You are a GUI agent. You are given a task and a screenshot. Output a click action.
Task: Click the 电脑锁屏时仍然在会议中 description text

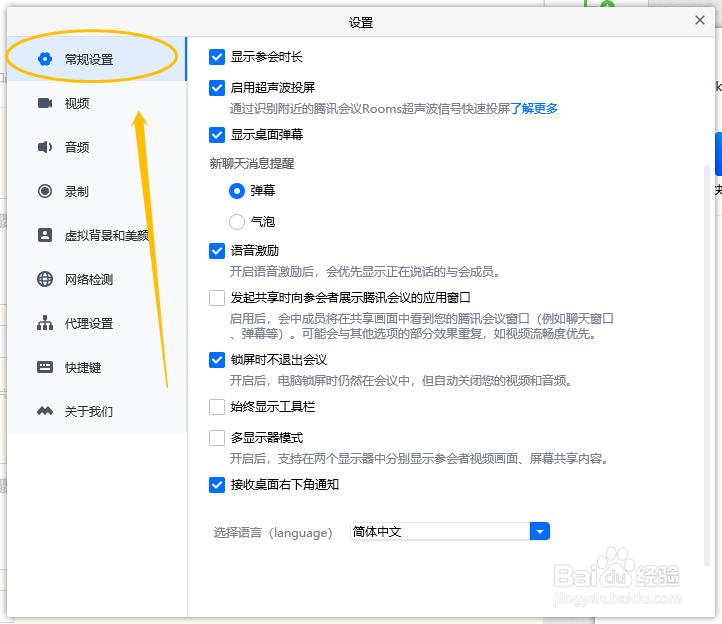click(x=401, y=381)
